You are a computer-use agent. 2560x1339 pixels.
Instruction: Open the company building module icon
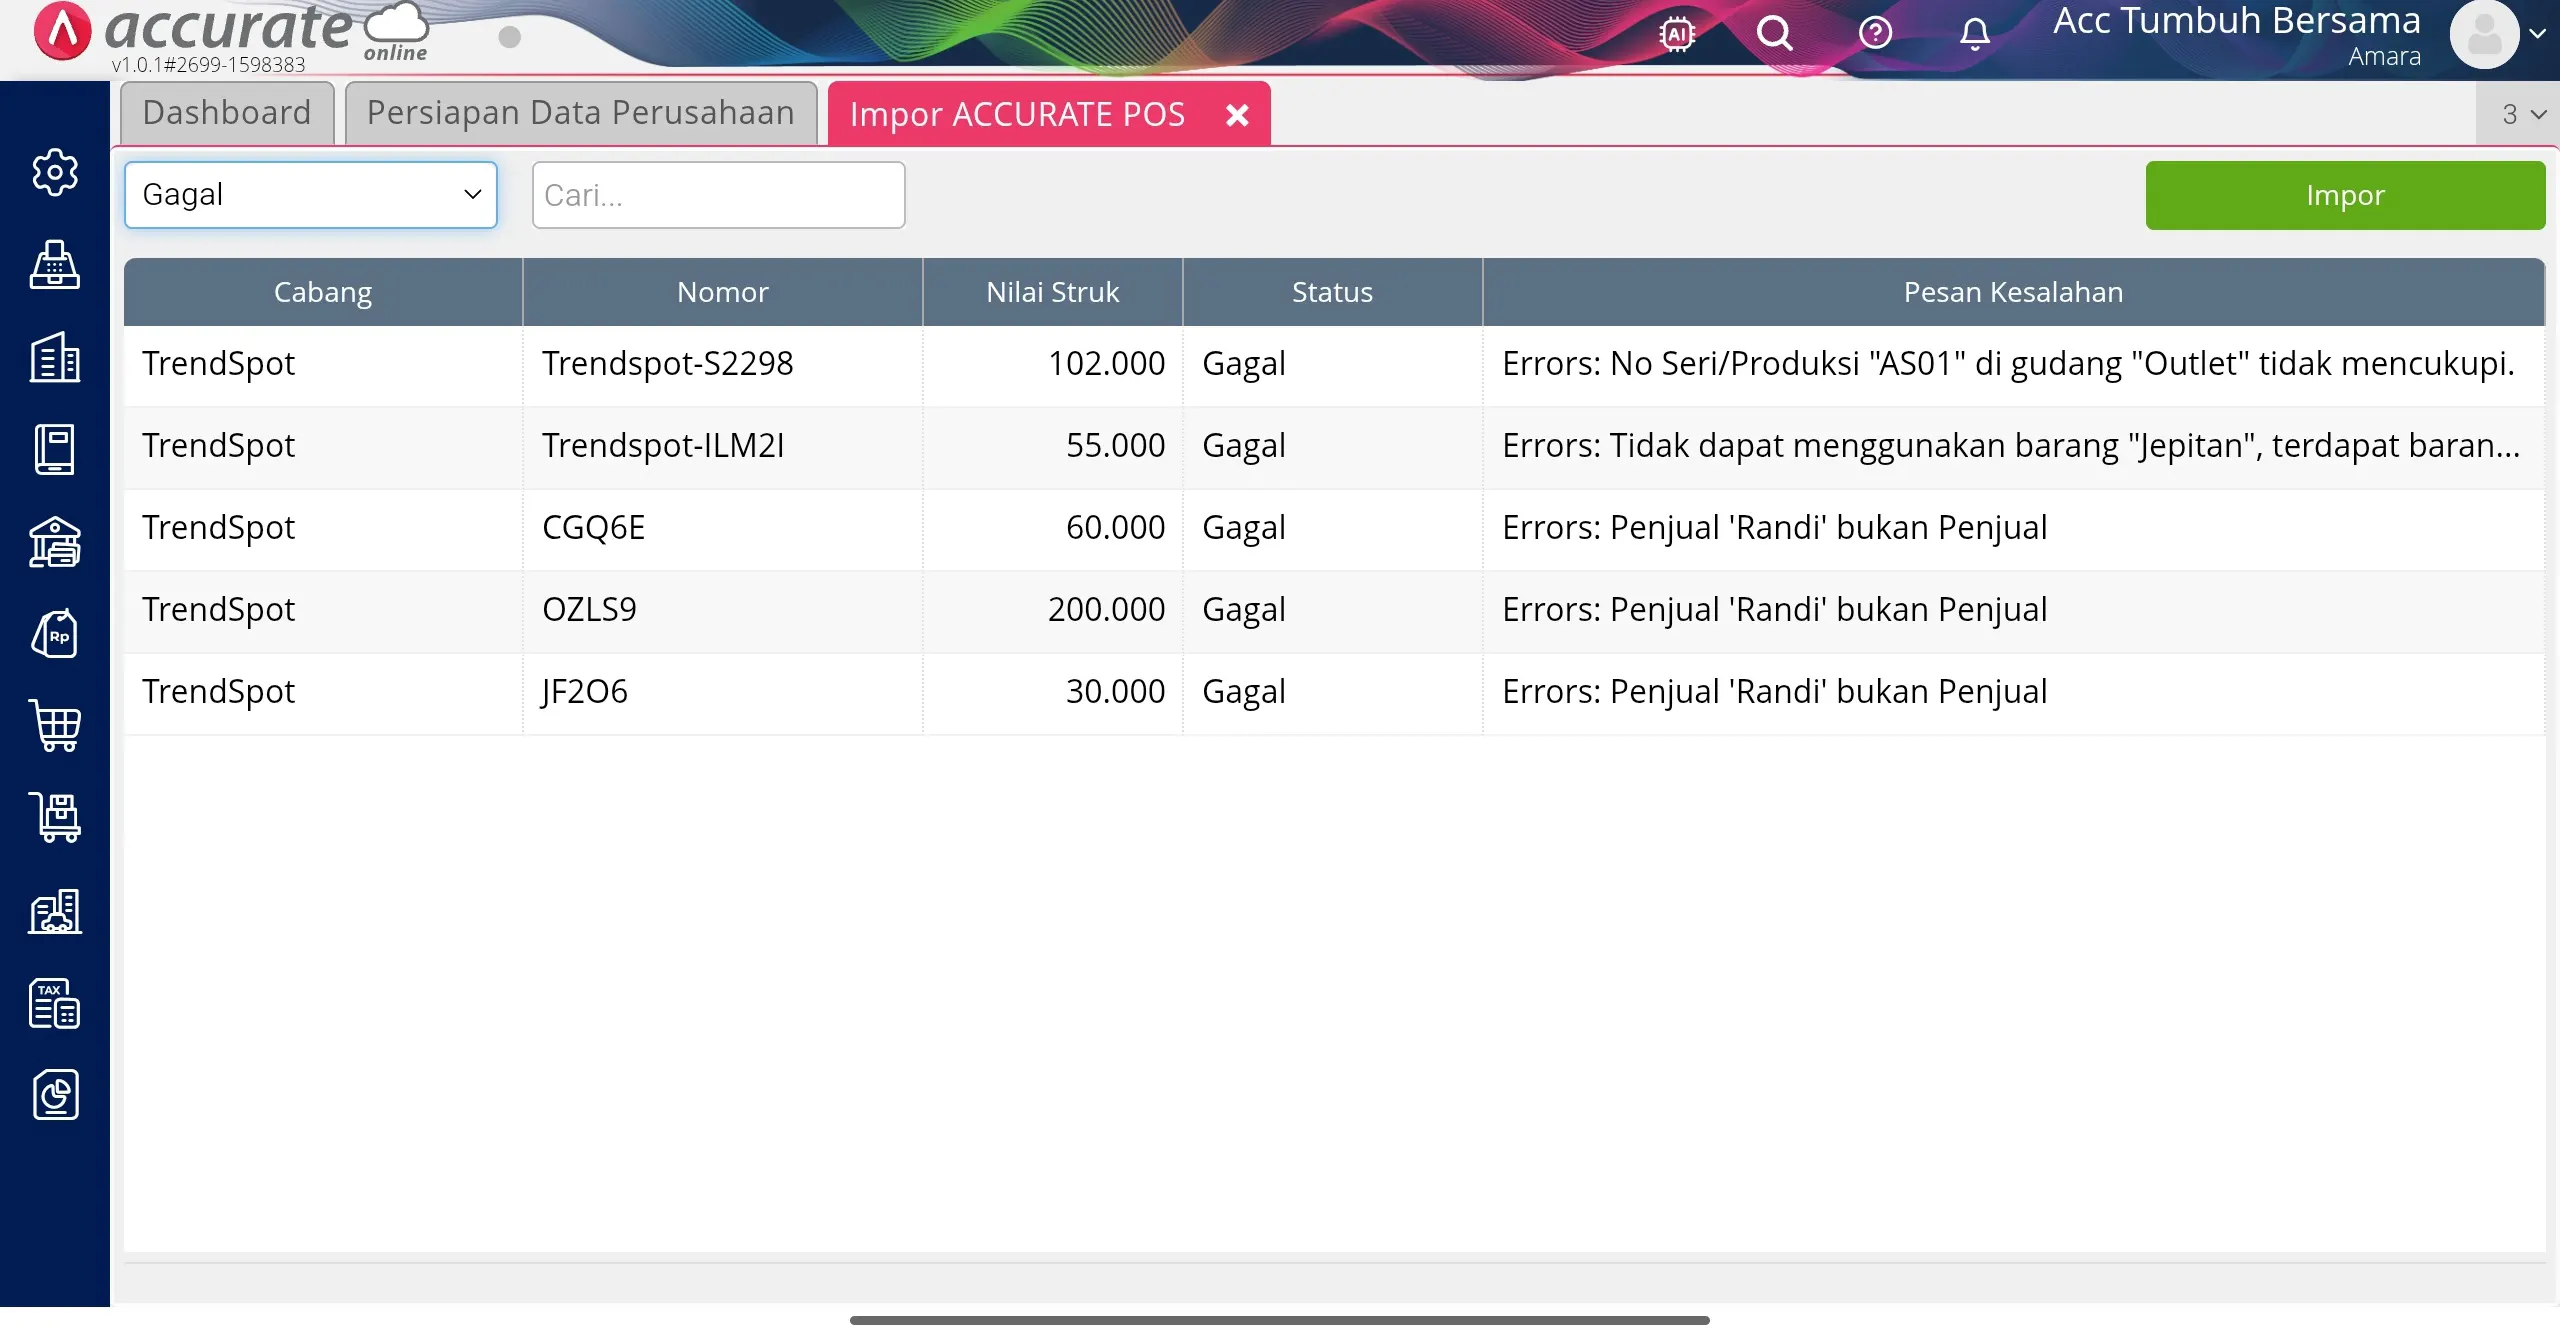[55, 357]
